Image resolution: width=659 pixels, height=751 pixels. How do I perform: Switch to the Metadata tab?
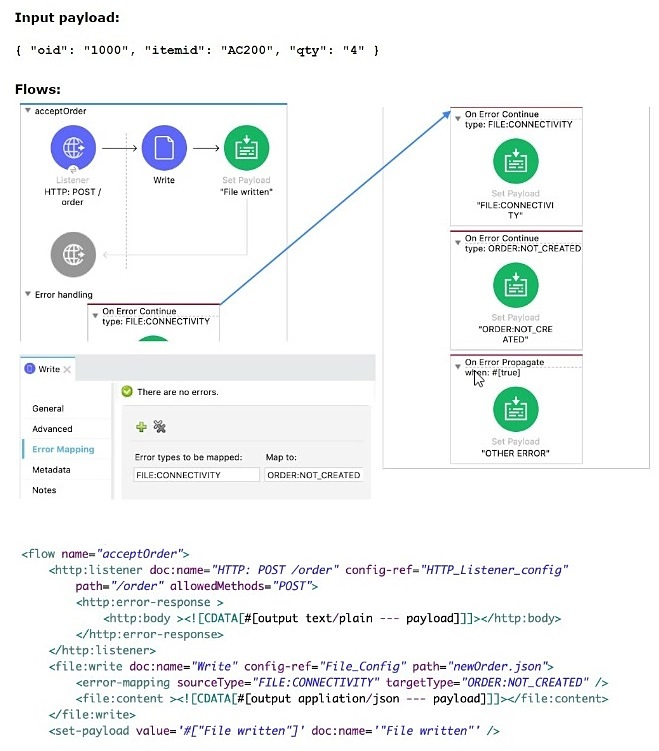[51, 470]
